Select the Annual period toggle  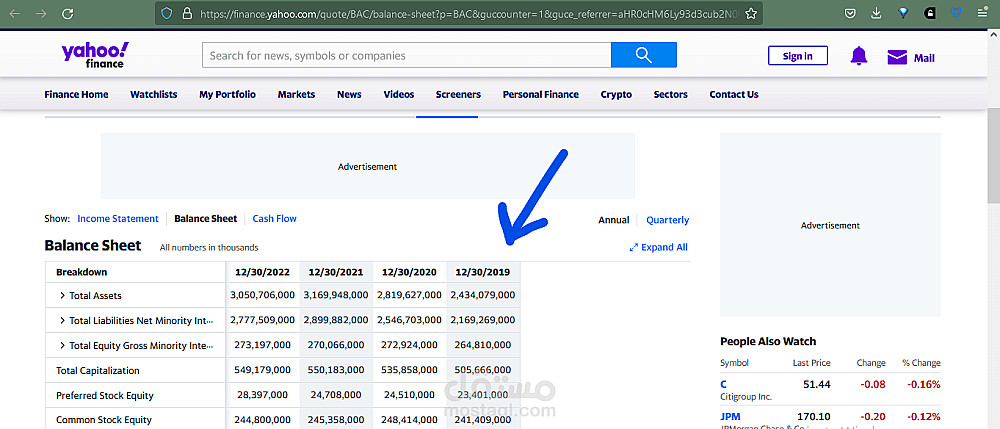coord(614,220)
